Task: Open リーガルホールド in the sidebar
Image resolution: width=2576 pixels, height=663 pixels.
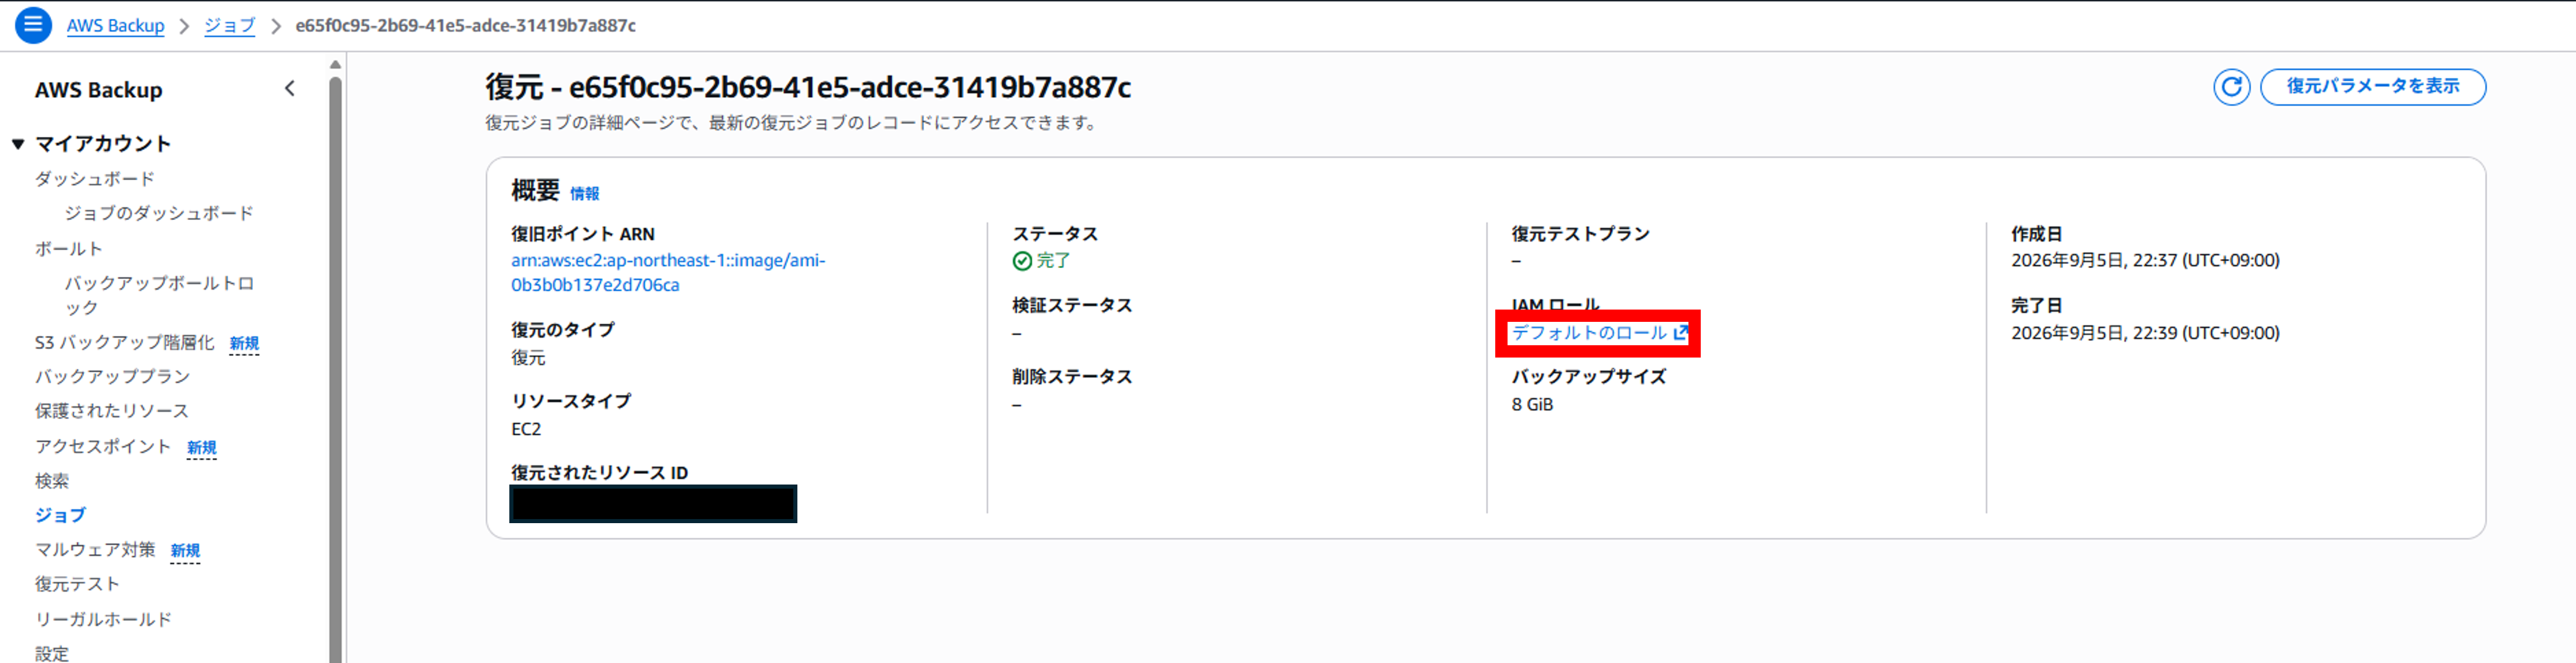Action: click(103, 619)
